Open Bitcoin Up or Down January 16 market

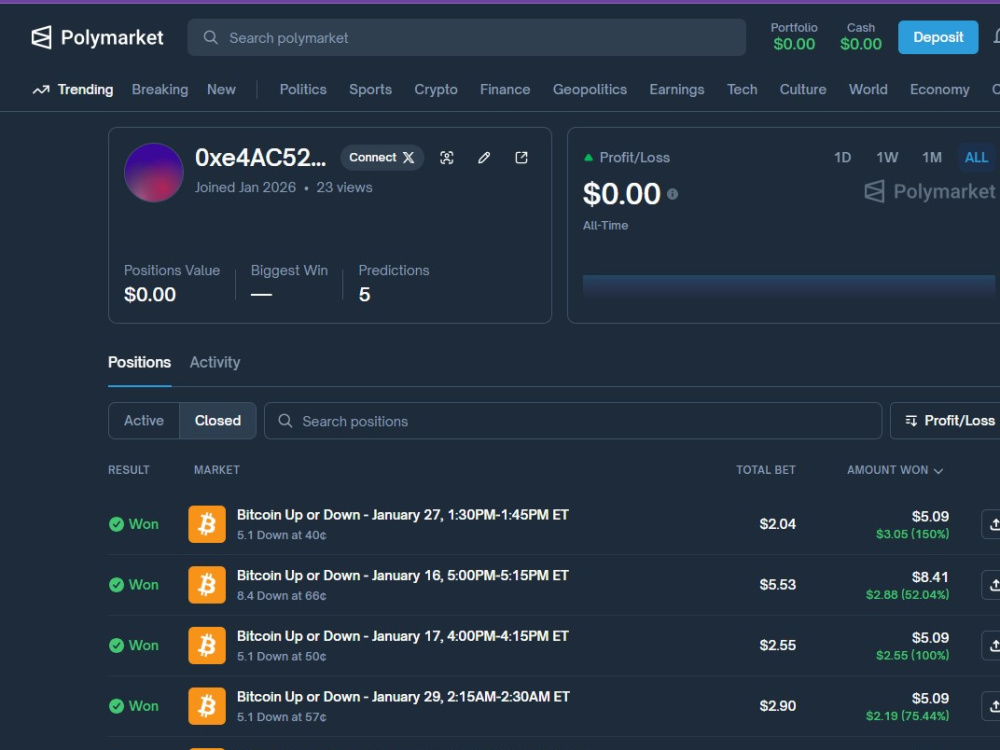tap(402, 575)
